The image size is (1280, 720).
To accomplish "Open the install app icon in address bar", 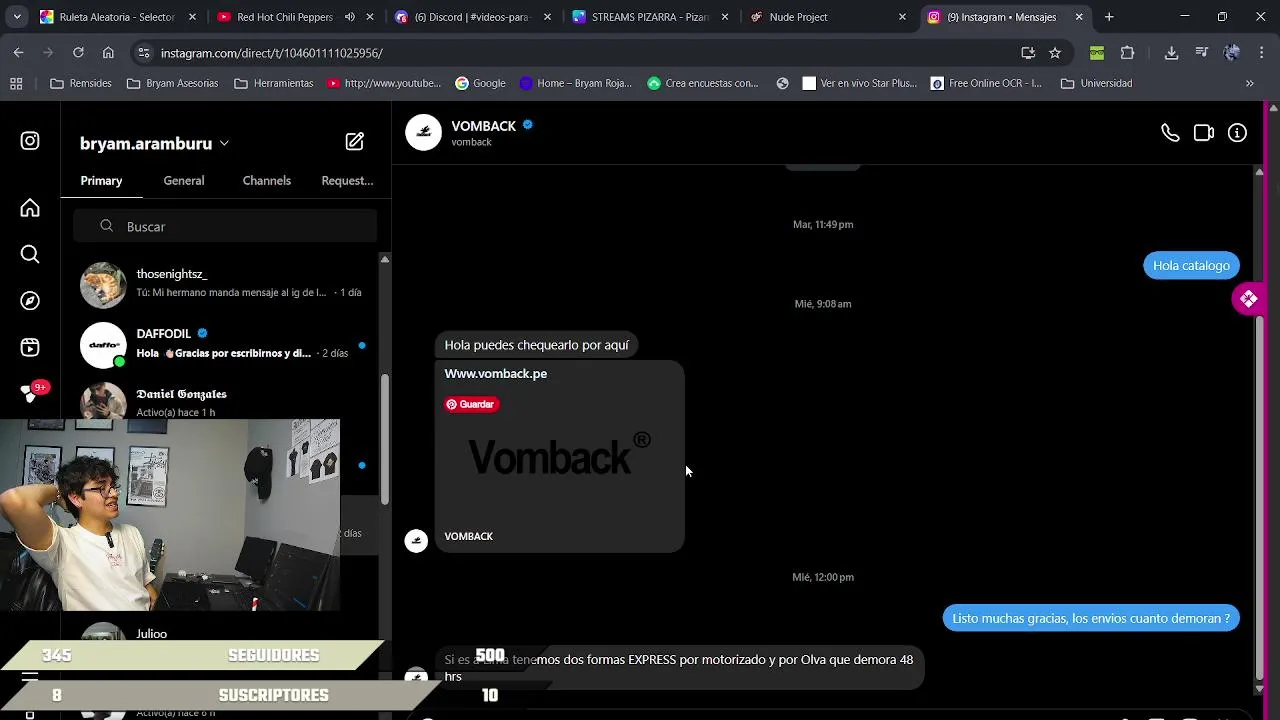I will [1028, 53].
